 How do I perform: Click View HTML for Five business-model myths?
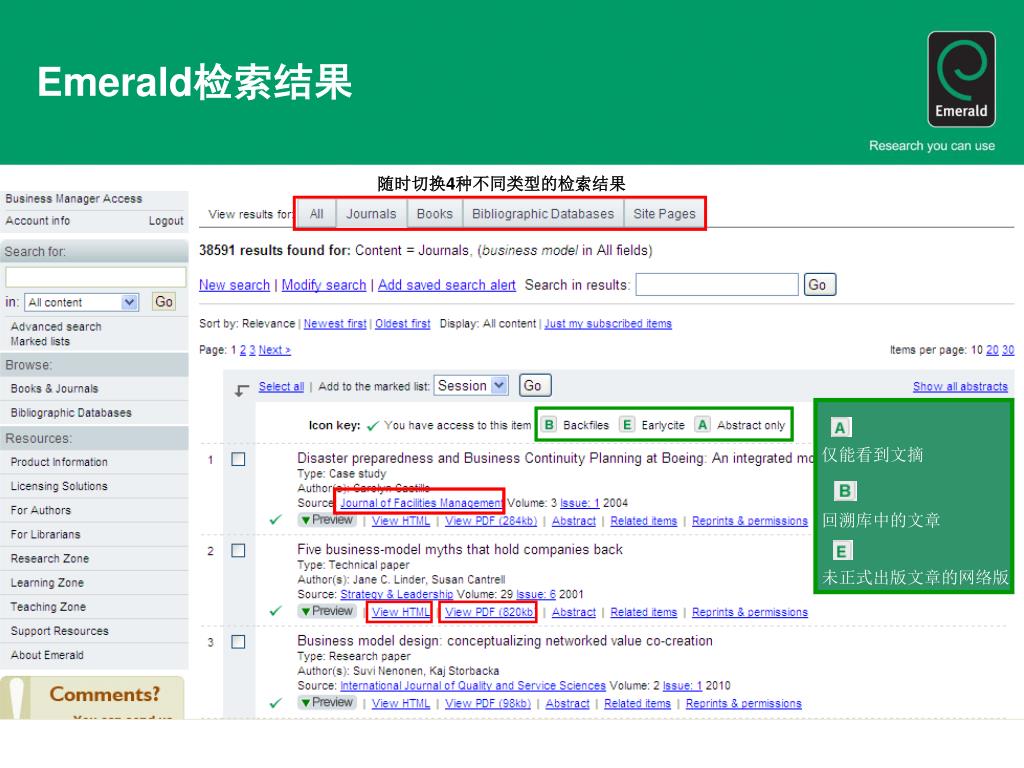click(401, 612)
